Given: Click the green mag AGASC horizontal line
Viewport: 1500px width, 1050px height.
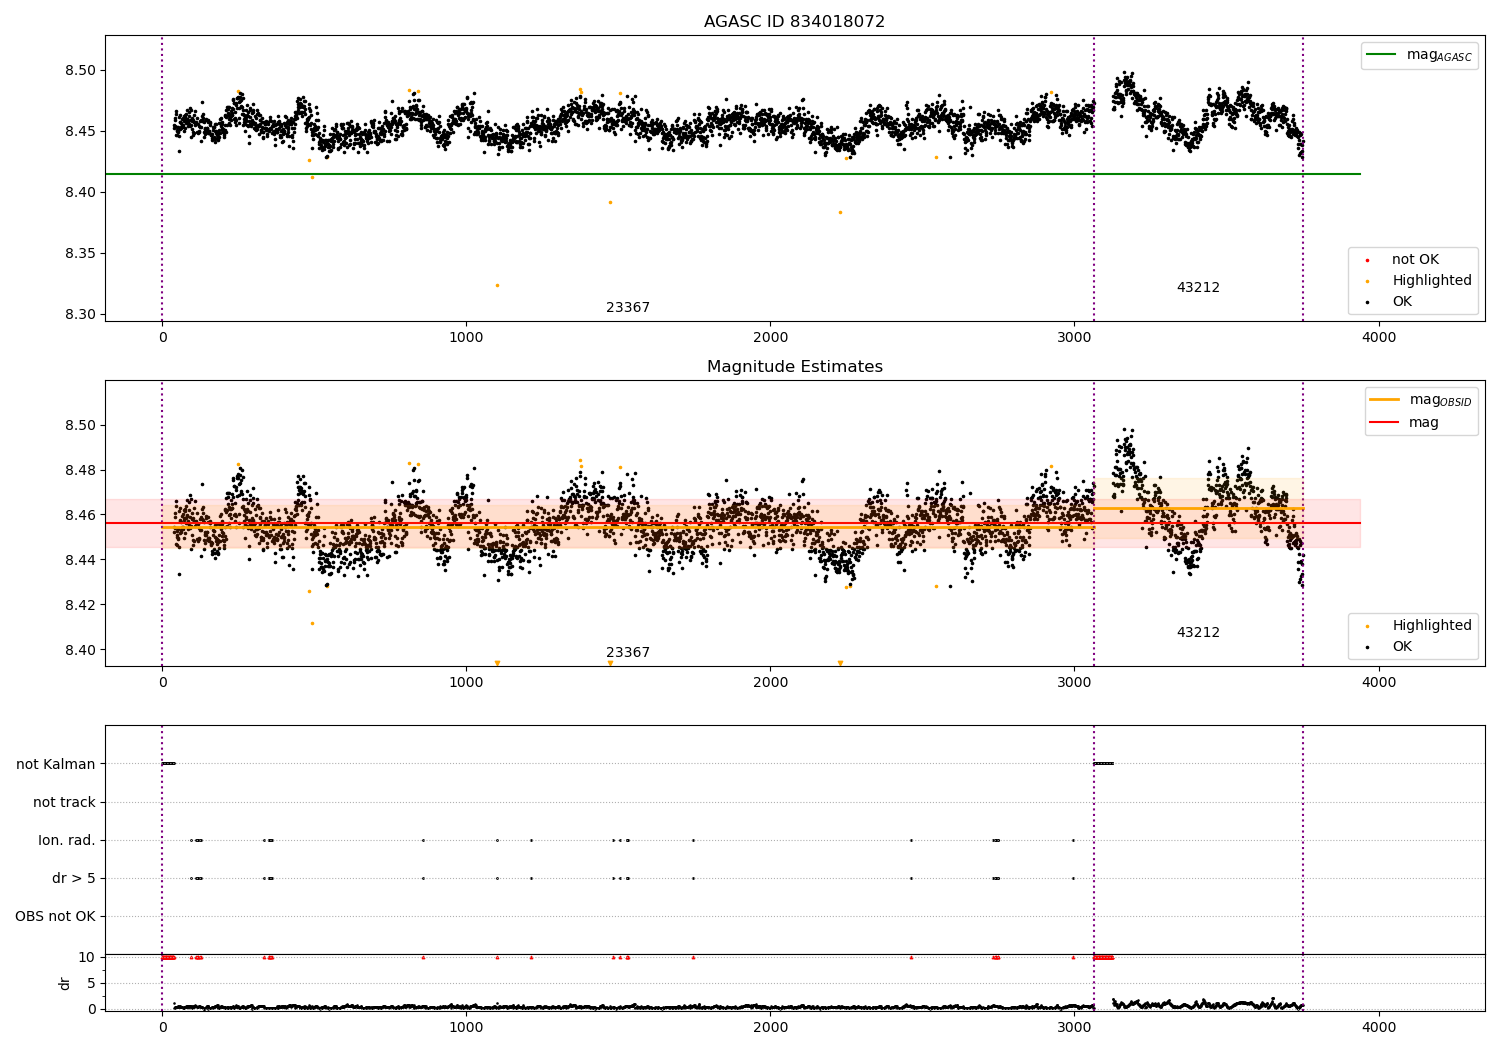Looking at the screenshot, I should pos(733,174).
